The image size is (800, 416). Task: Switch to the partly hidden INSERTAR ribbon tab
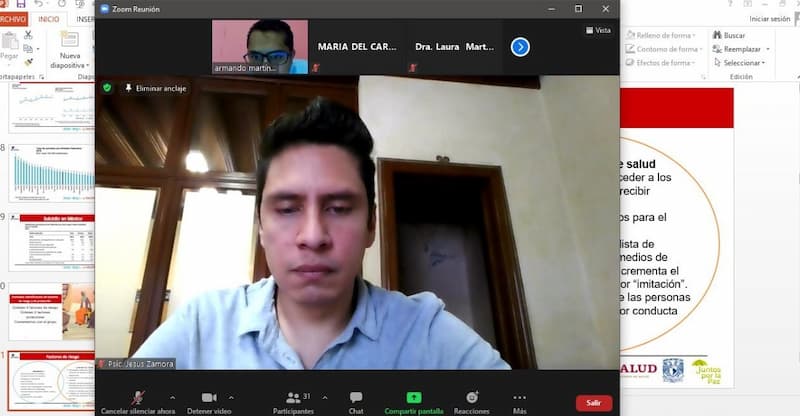[x=85, y=19]
